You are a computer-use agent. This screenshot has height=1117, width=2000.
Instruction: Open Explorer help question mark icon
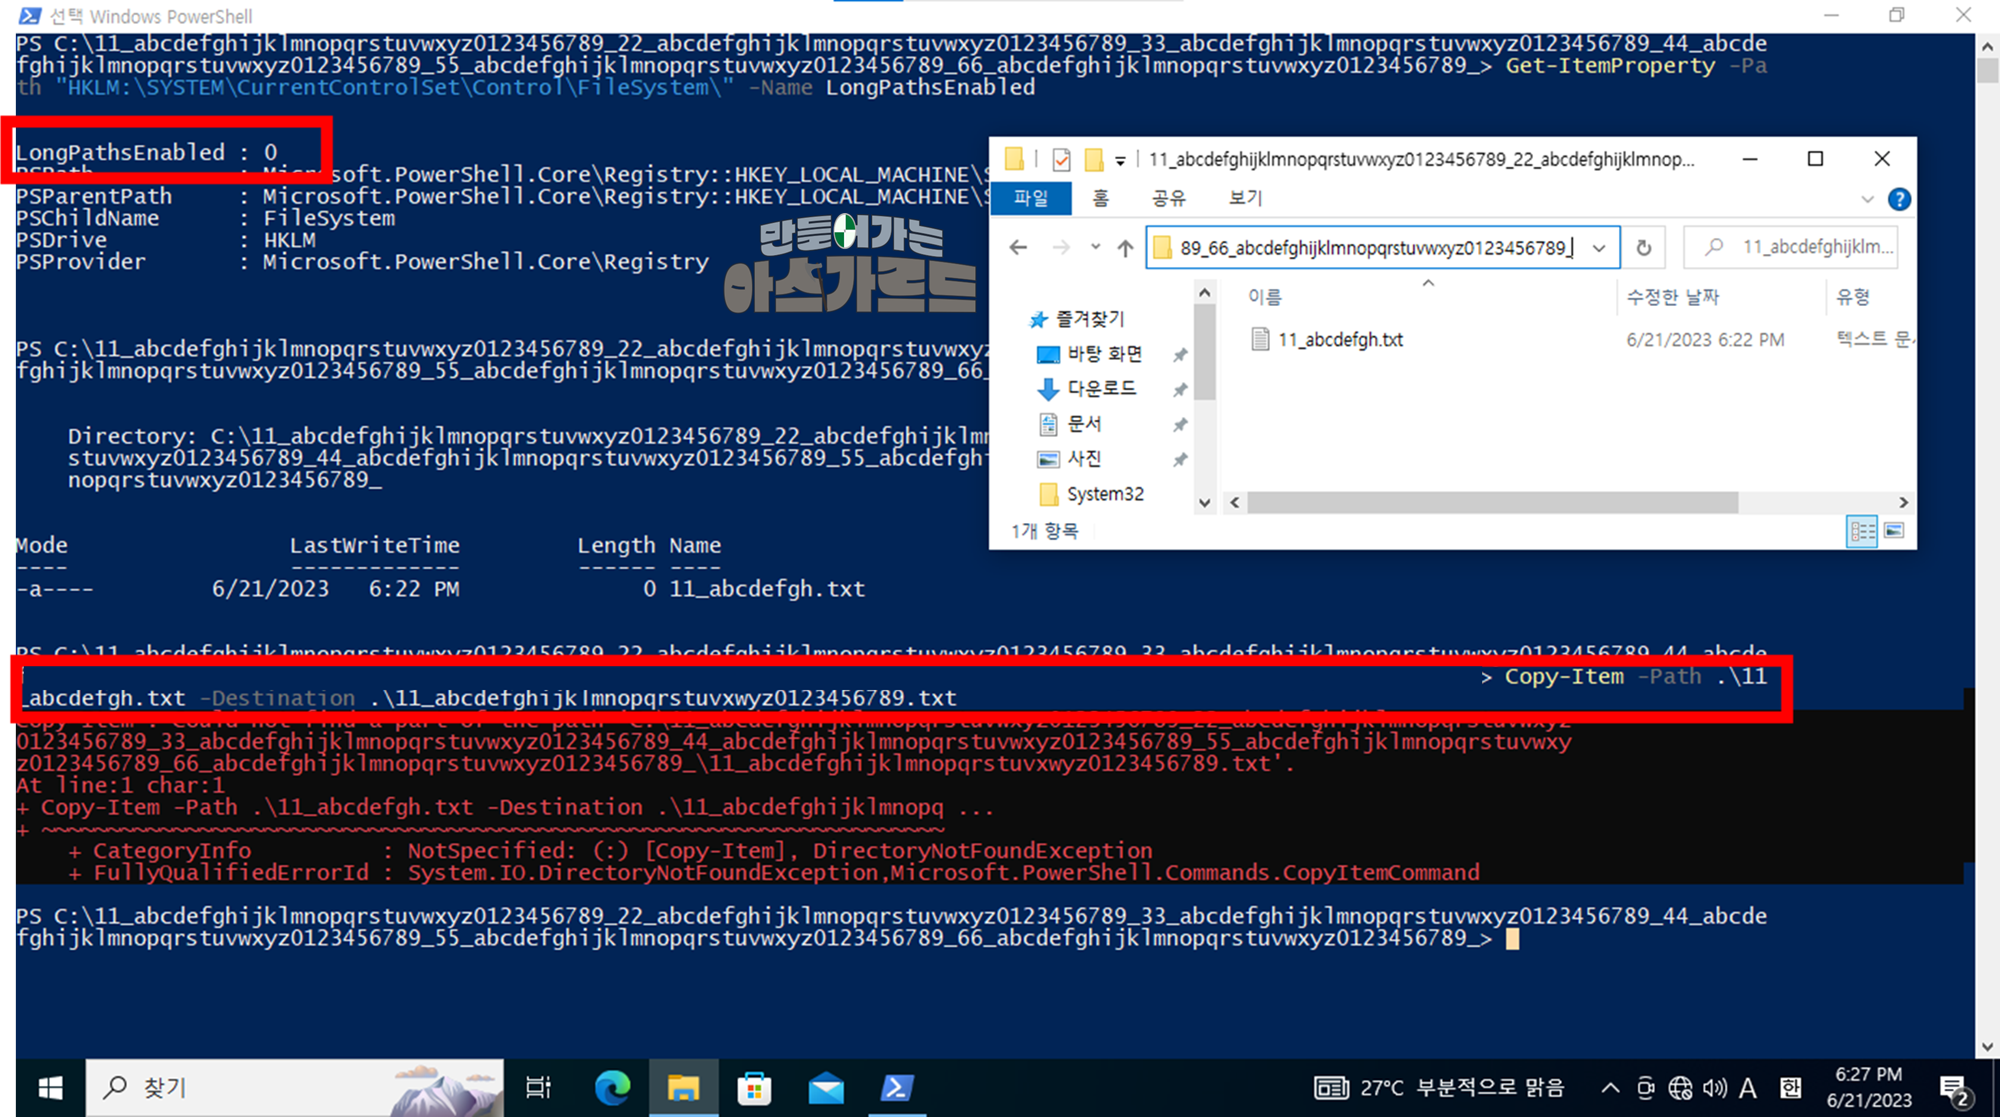pyautogui.click(x=1898, y=199)
